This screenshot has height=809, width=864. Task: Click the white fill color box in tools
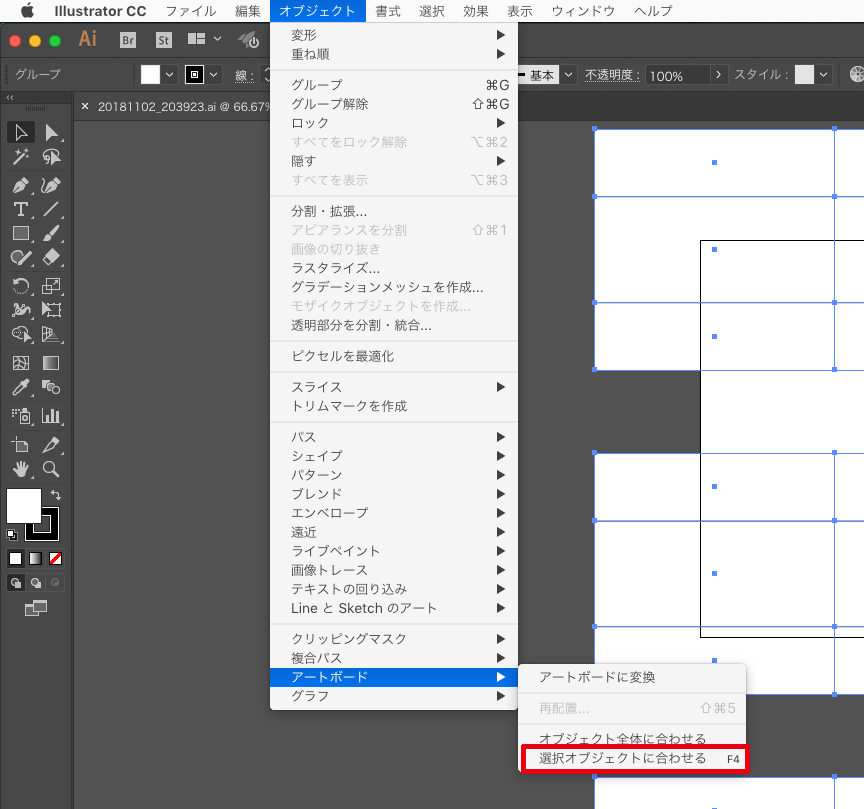[23, 505]
